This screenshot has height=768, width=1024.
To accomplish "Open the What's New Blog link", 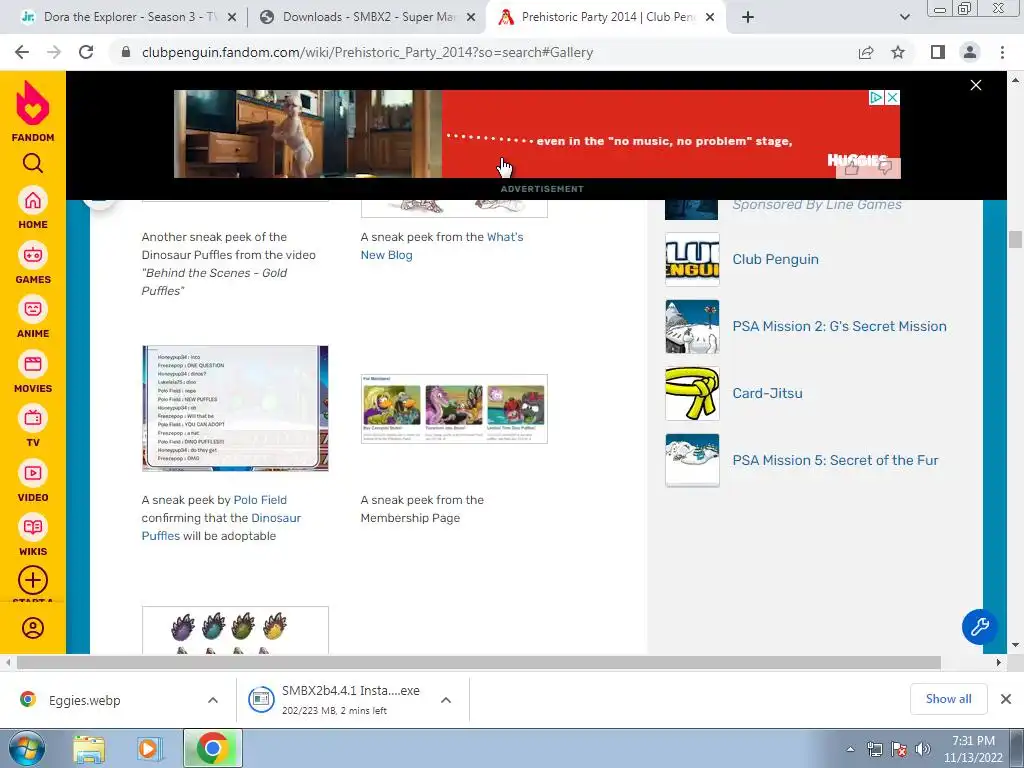I will [442, 246].
